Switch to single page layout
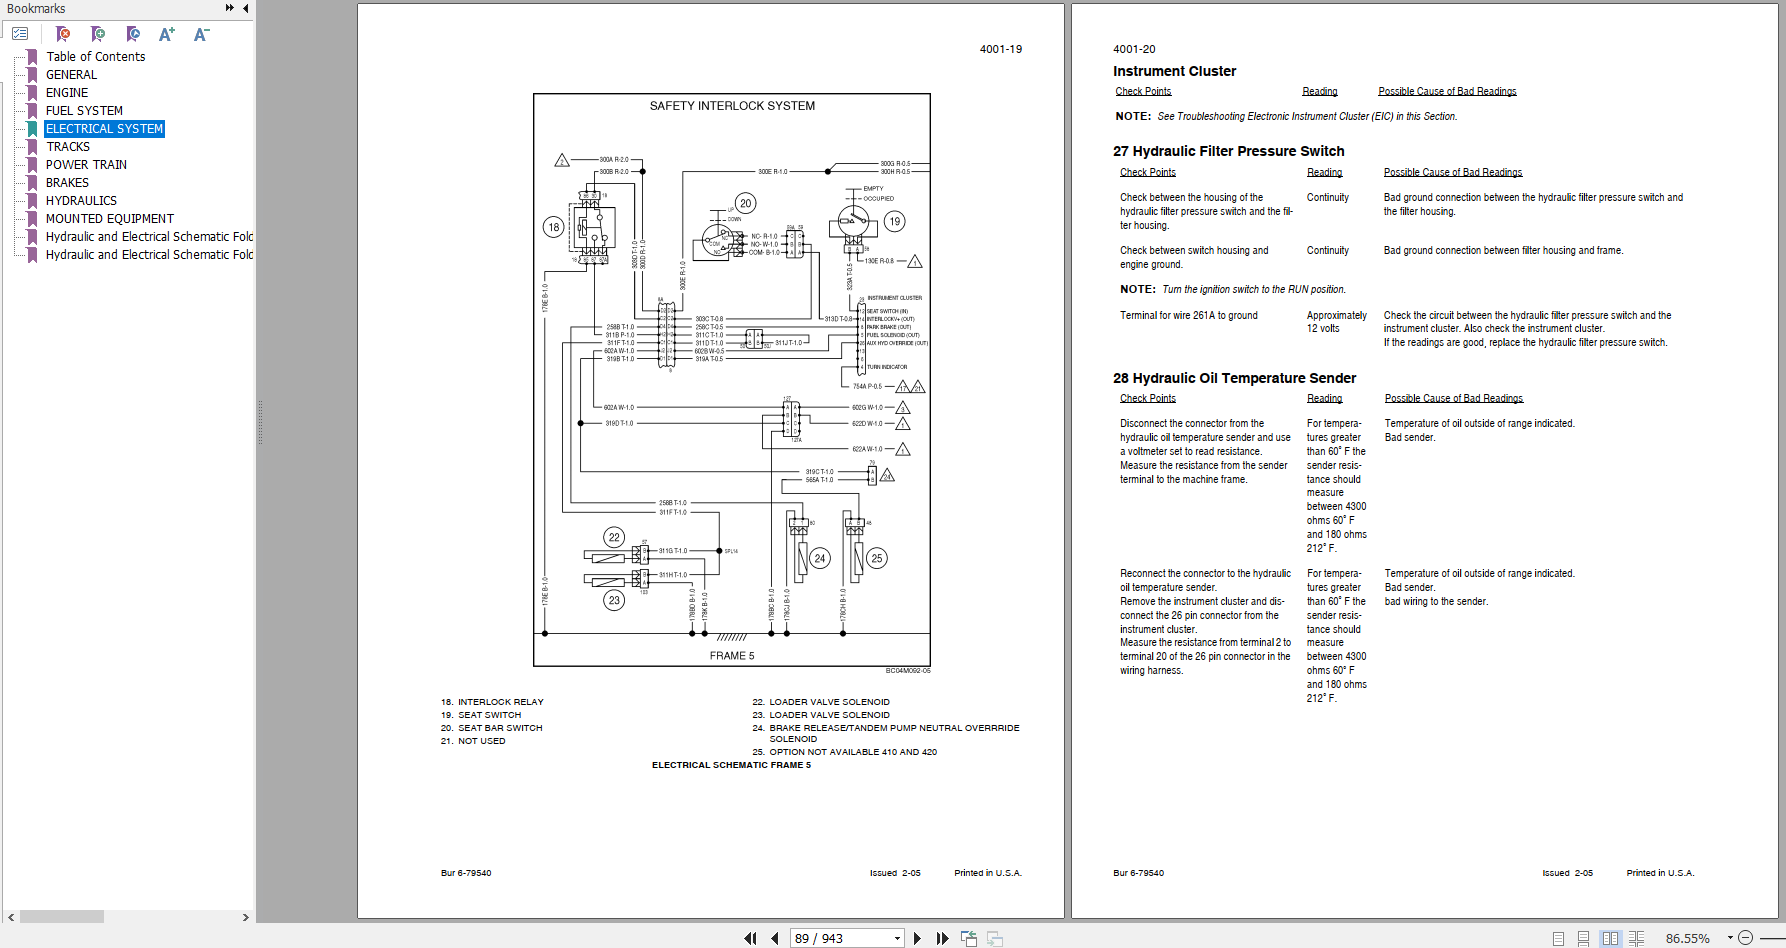The image size is (1786, 948). point(1558,938)
